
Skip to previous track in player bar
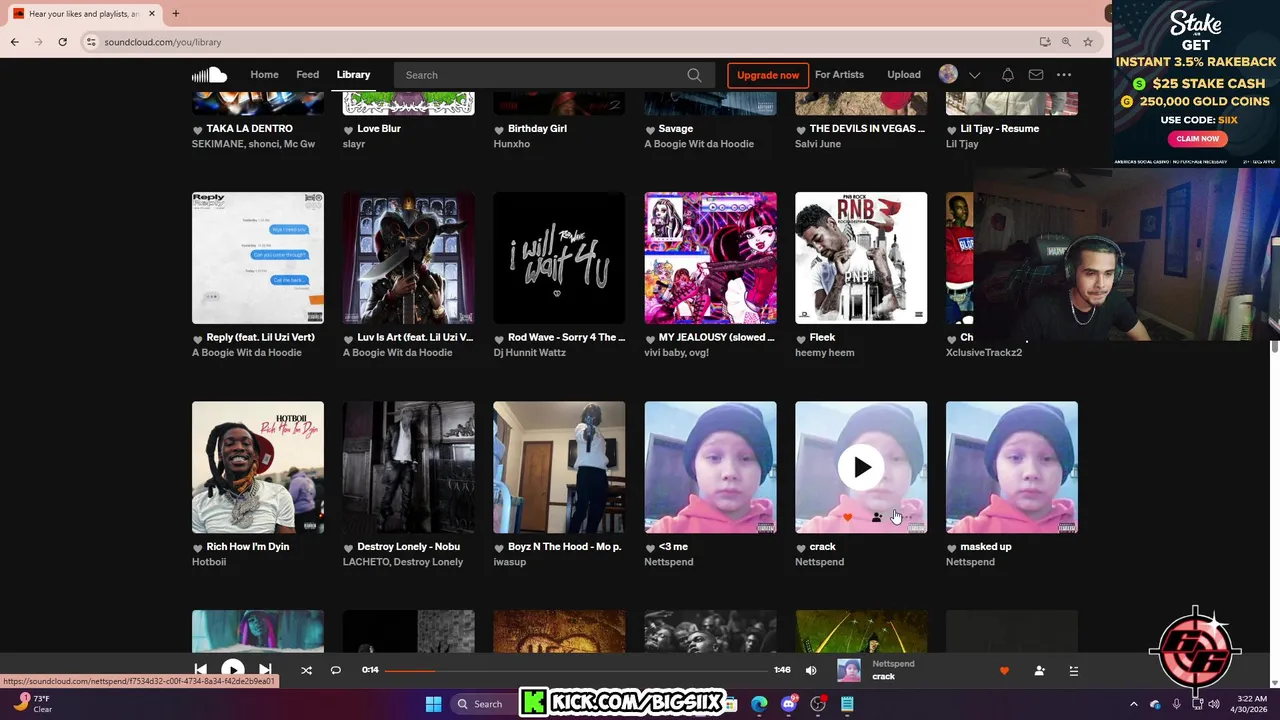(200, 670)
